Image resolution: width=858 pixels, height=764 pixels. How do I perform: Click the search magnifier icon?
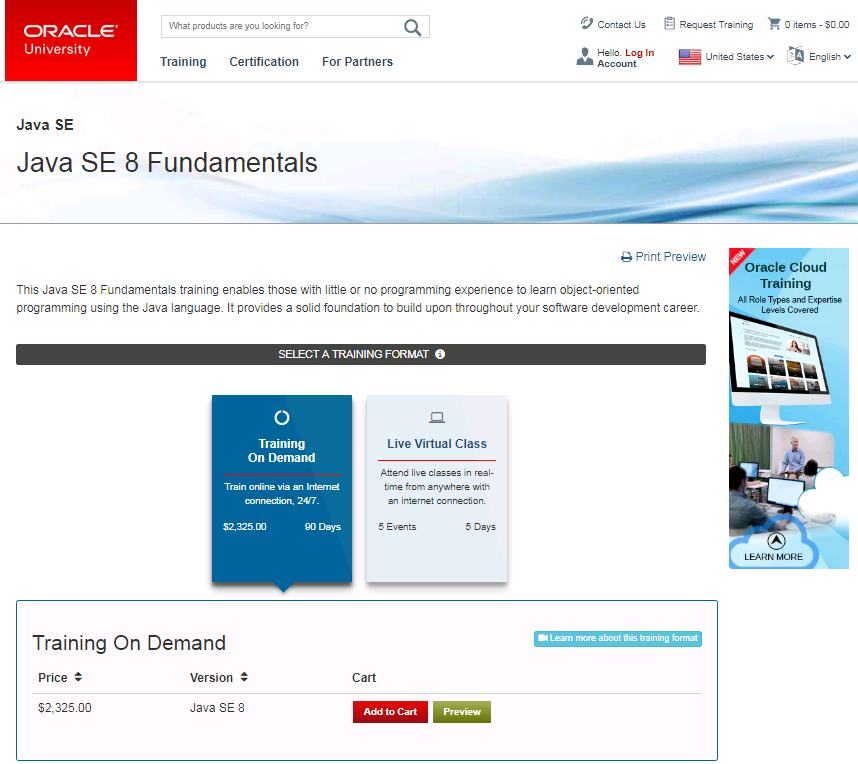pos(413,27)
